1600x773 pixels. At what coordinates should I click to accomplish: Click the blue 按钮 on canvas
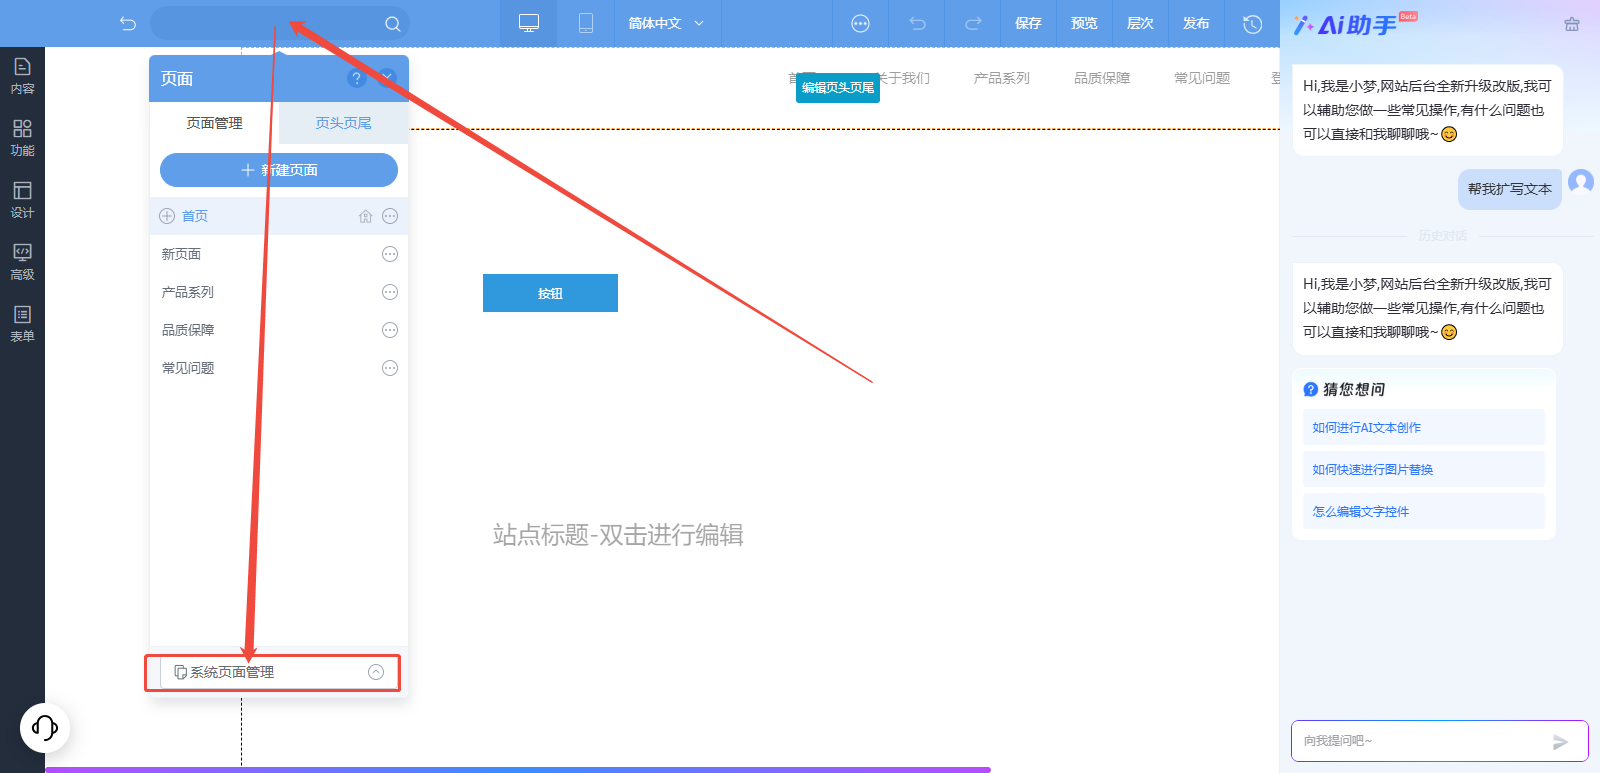pos(550,293)
